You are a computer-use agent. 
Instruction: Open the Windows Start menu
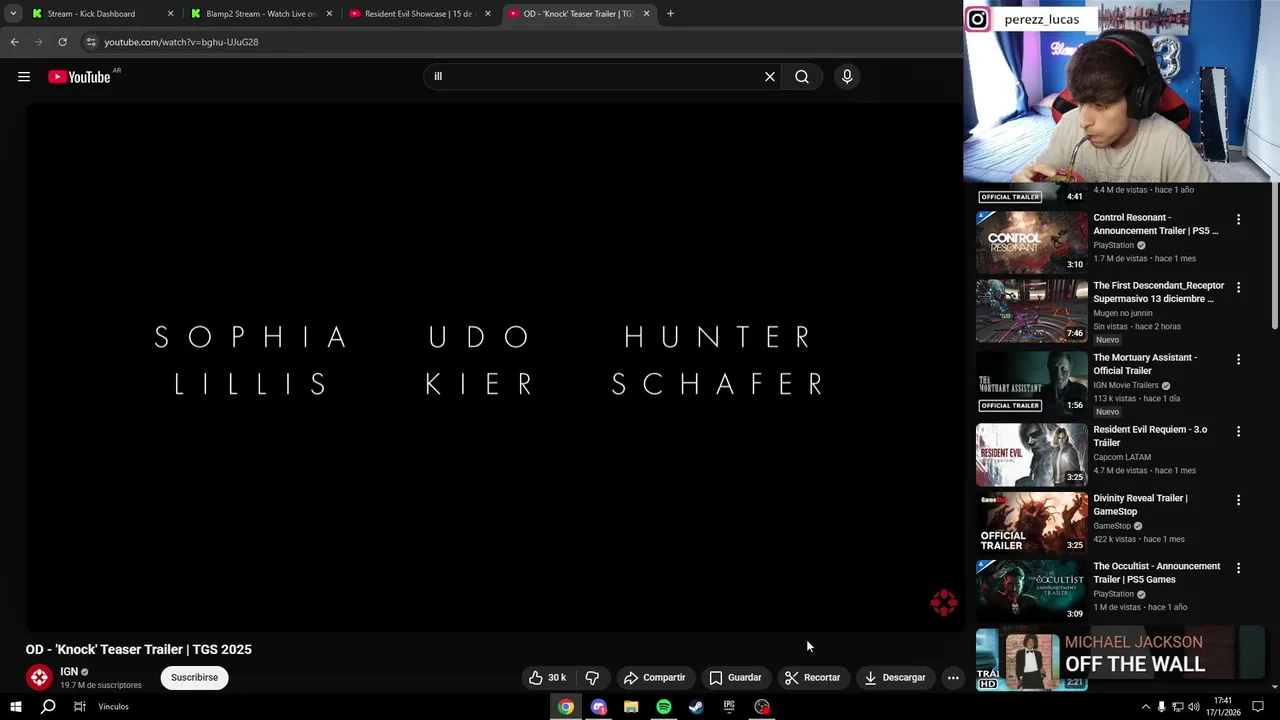pyautogui.click(x=15, y=707)
